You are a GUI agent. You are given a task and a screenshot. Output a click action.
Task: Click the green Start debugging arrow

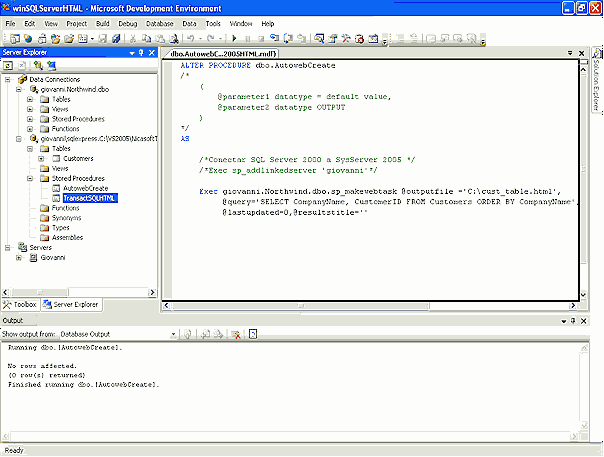point(234,38)
